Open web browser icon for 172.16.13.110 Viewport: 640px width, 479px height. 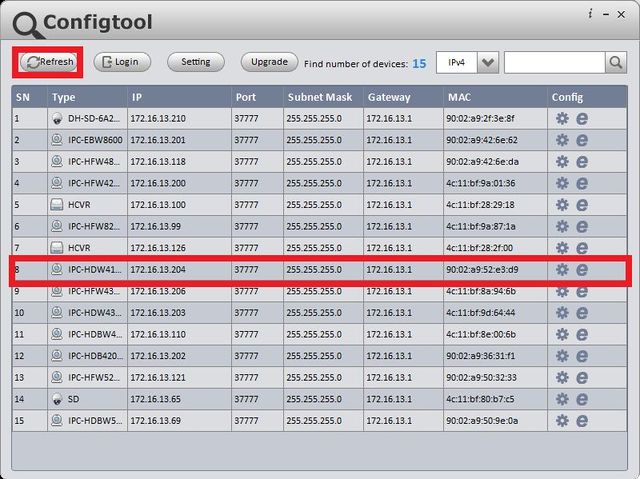coord(582,335)
